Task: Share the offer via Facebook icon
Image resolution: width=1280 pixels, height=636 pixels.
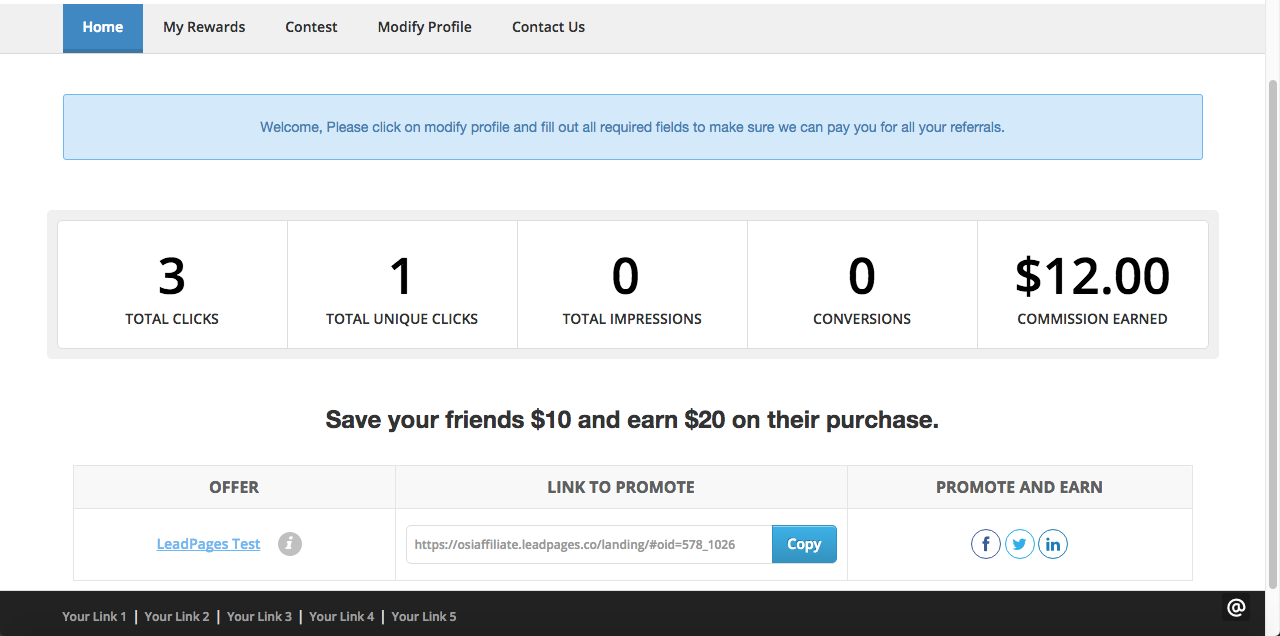Action: pyautogui.click(x=986, y=544)
